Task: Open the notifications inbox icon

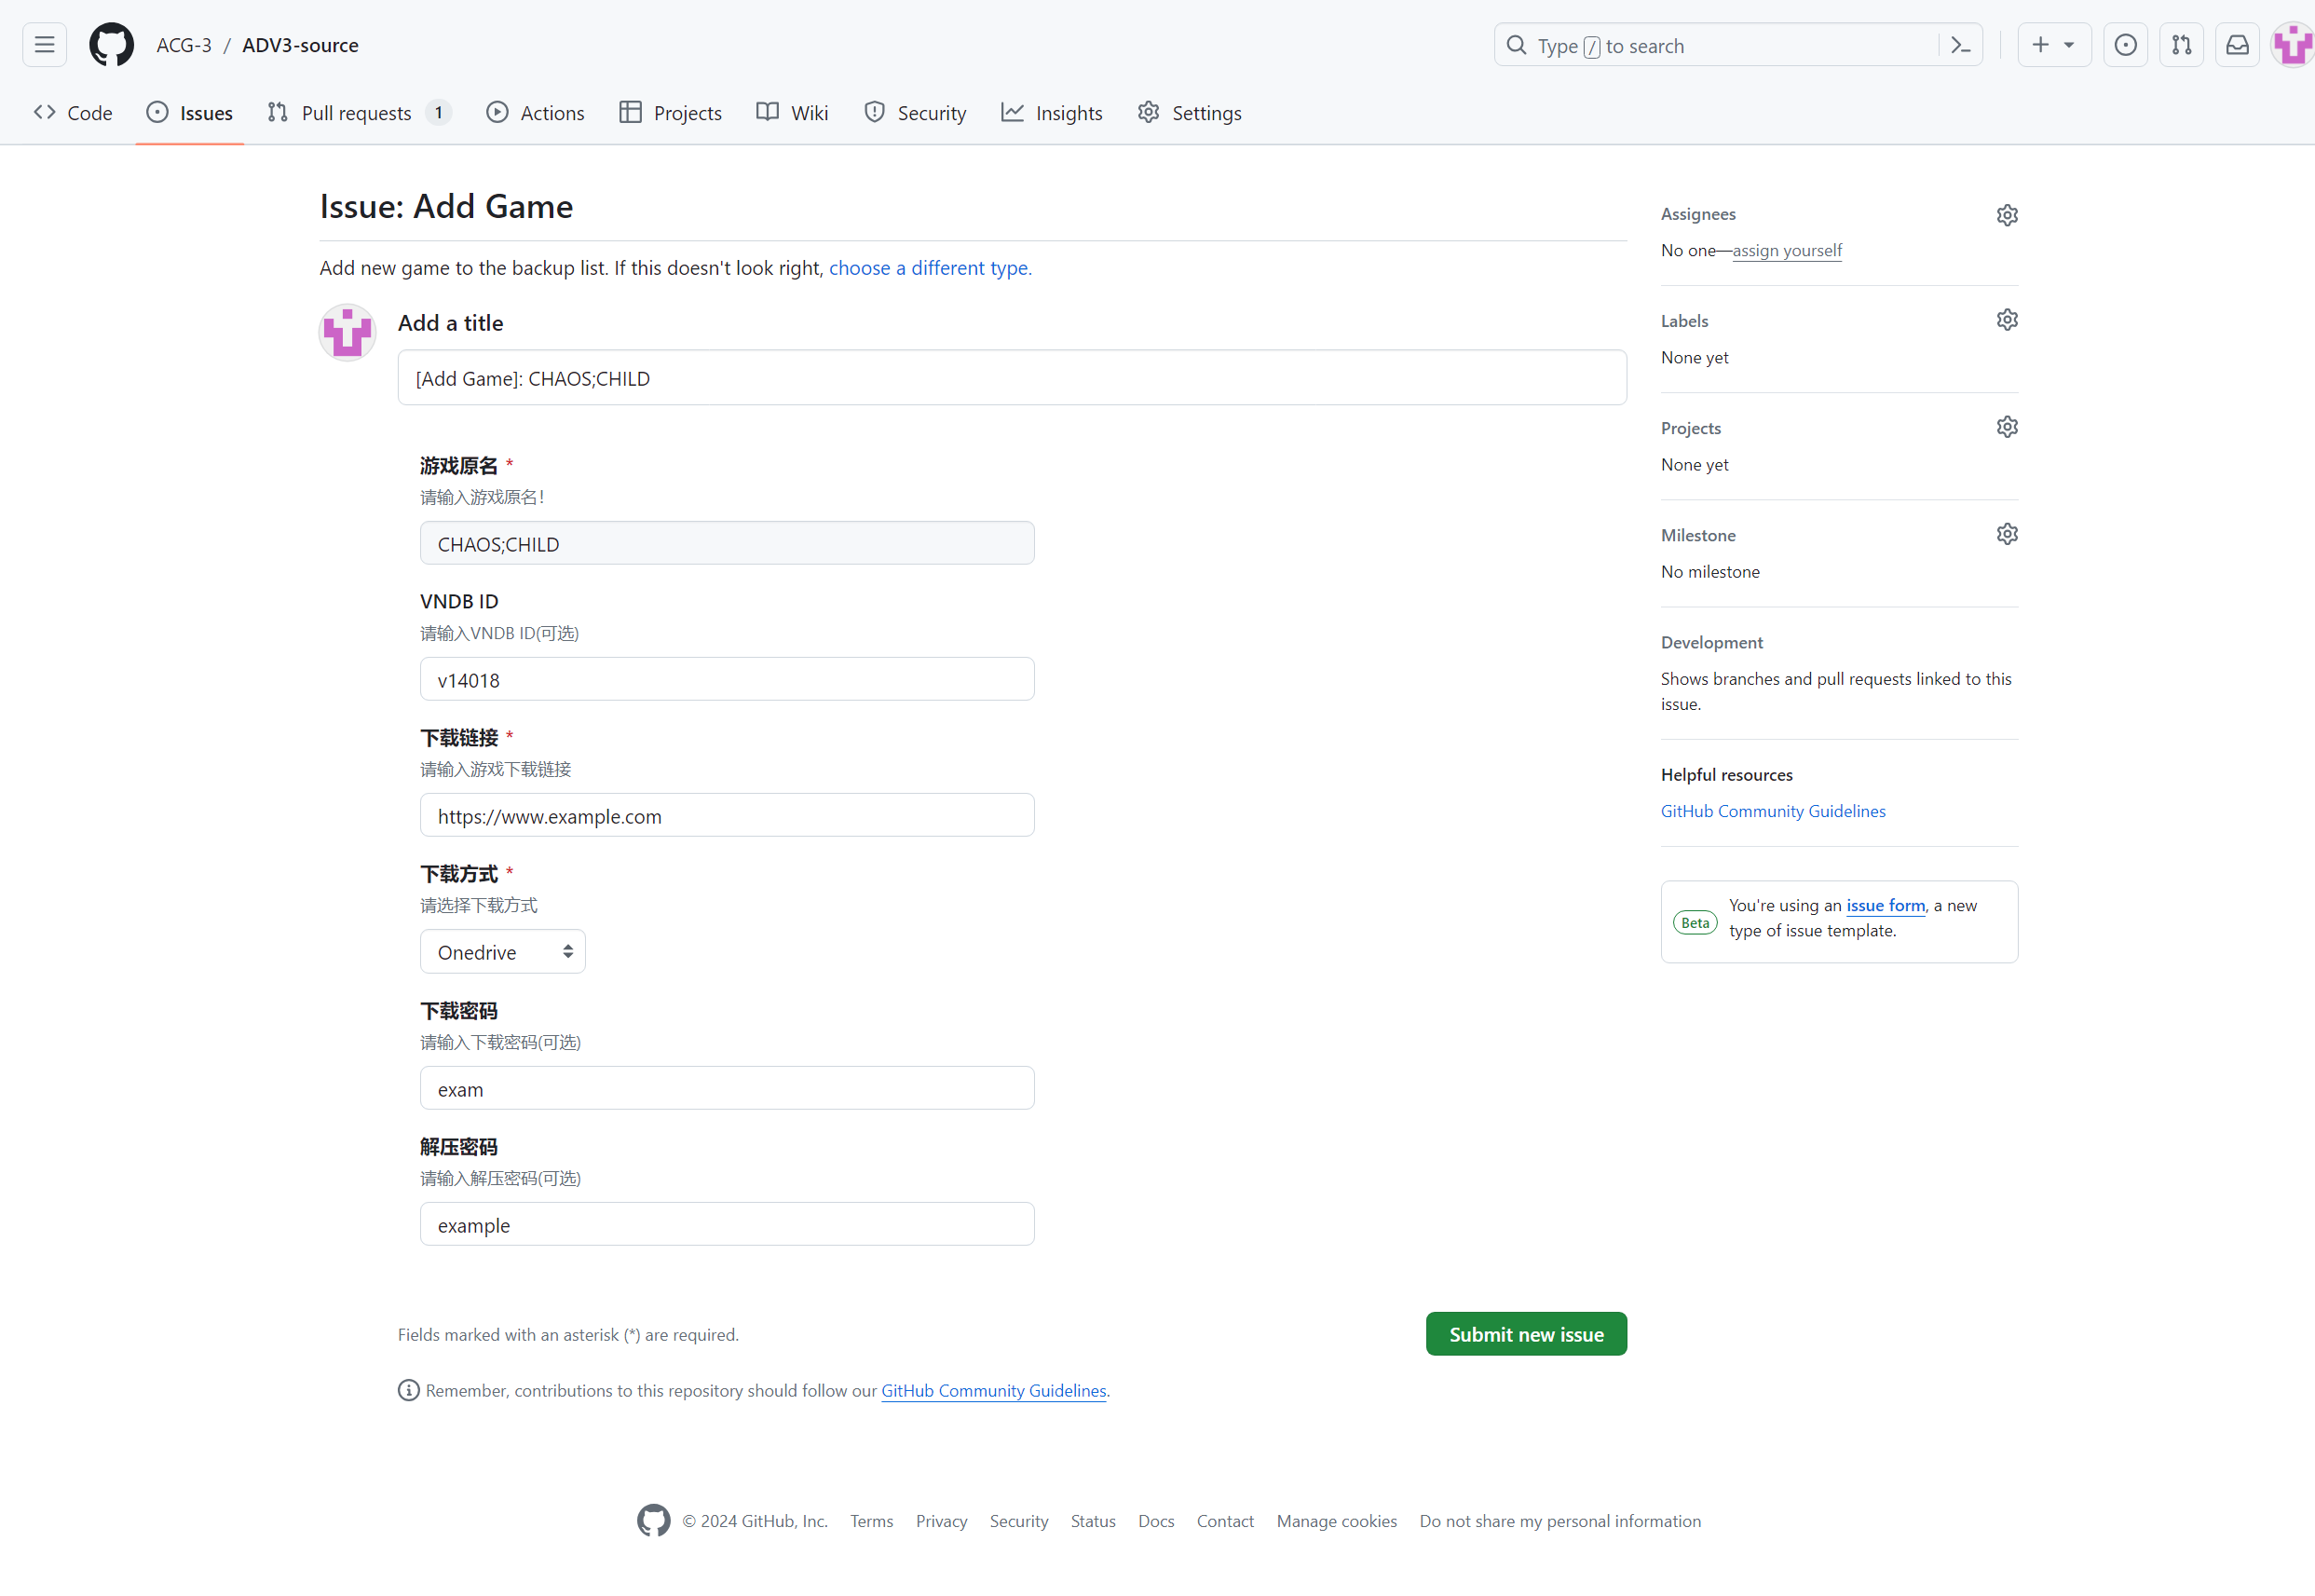Action: [2237, 45]
